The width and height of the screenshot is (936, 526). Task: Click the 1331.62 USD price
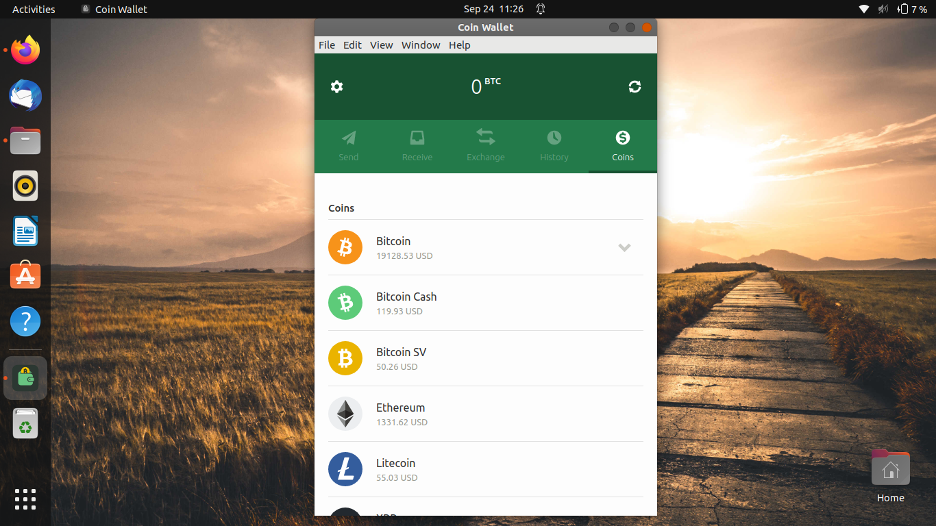(402, 422)
